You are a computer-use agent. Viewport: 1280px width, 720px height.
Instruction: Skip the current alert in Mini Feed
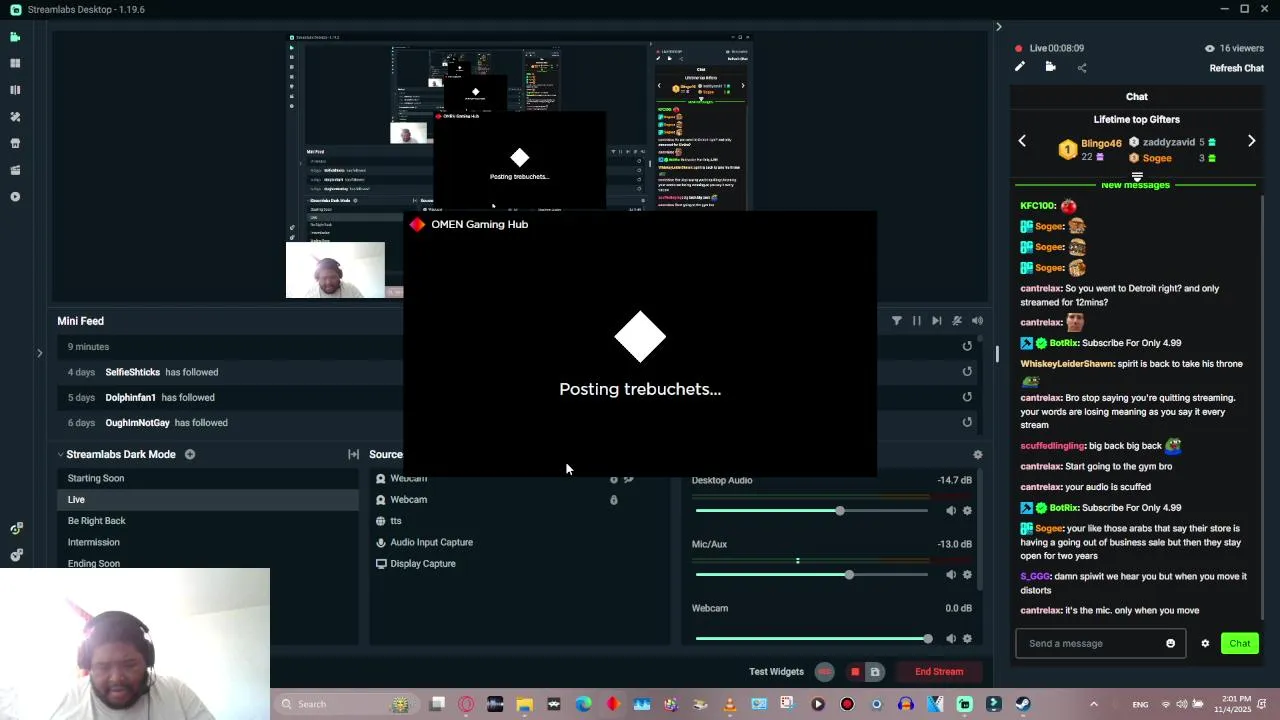pyautogui.click(x=937, y=321)
